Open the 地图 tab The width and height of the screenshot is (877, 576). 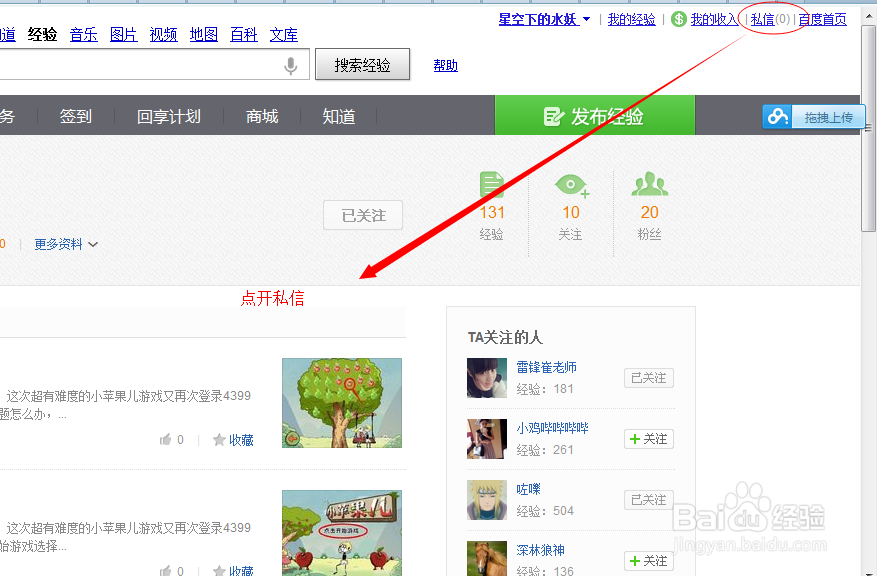pyautogui.click(x=204, y=35)
